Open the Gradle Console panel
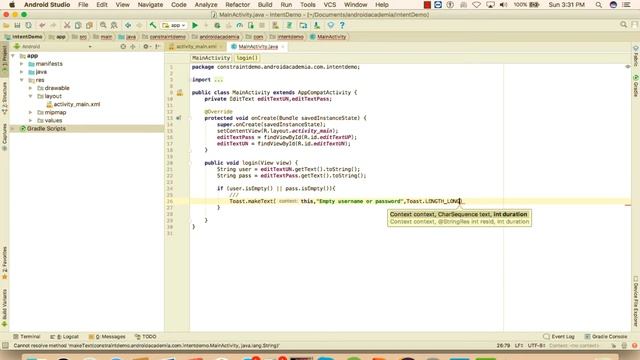The width and height of the screenshot is (640, 360). 606,337
